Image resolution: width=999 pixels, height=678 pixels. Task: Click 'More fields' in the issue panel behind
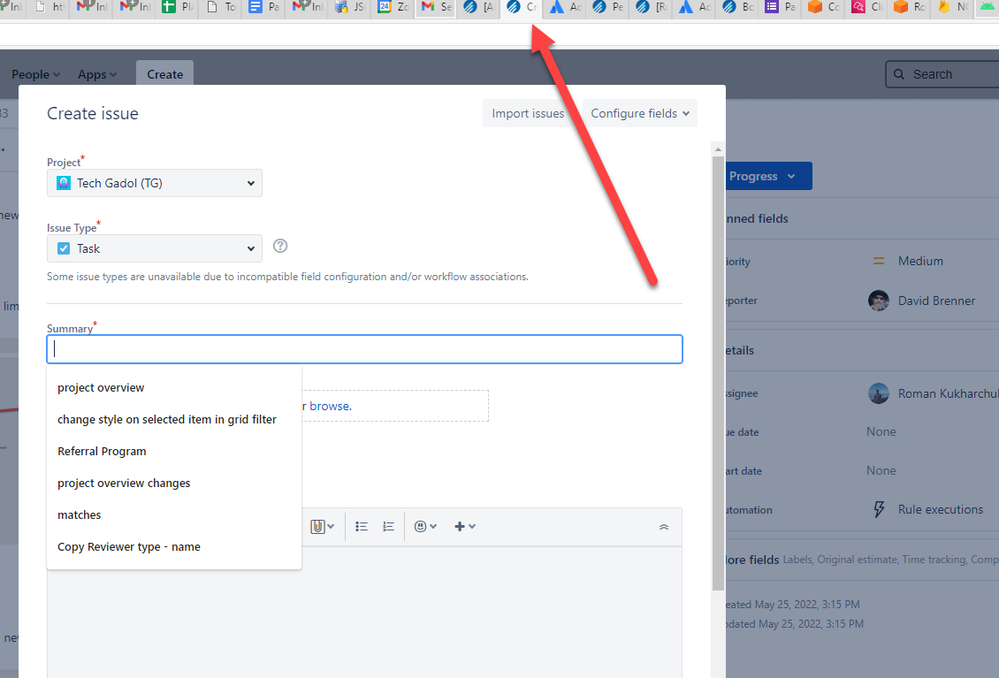753,559
